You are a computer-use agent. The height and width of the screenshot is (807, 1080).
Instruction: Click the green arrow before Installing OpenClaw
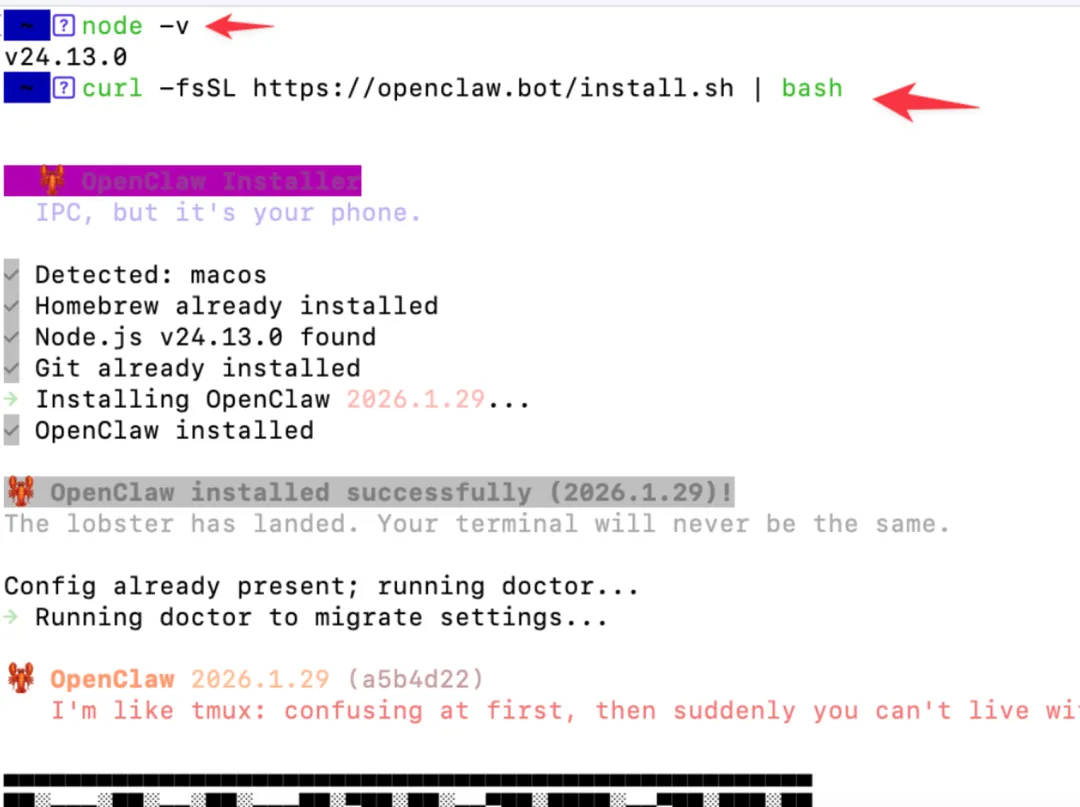click(11, 399)
